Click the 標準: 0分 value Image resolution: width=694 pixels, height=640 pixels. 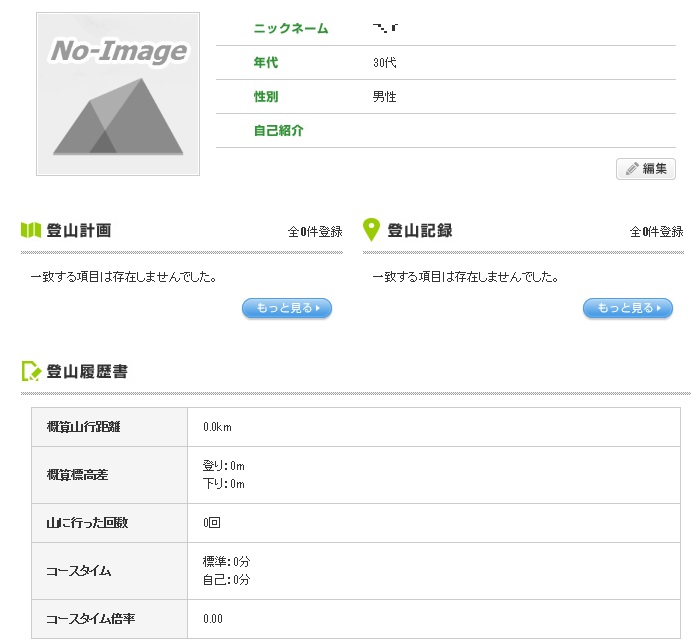coord(227,562)
